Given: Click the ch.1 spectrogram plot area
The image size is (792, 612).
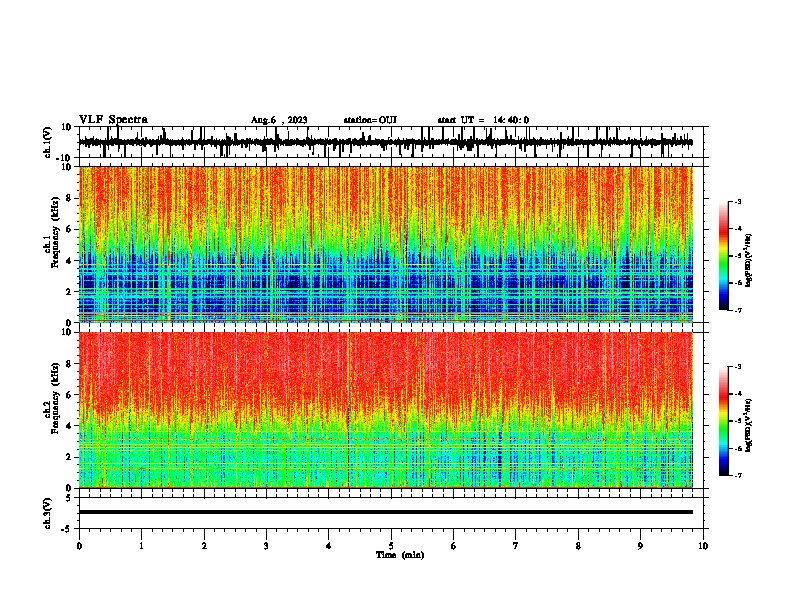Looking at the screenshot, I should click(x=386, y=244).
